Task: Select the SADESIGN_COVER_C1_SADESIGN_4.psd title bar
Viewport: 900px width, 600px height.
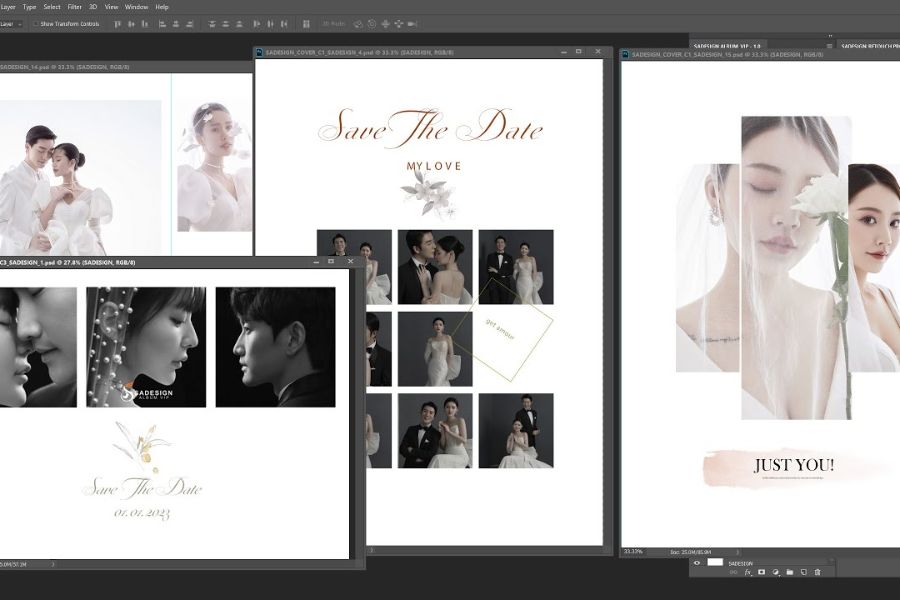Action: (x=400, y=51)
